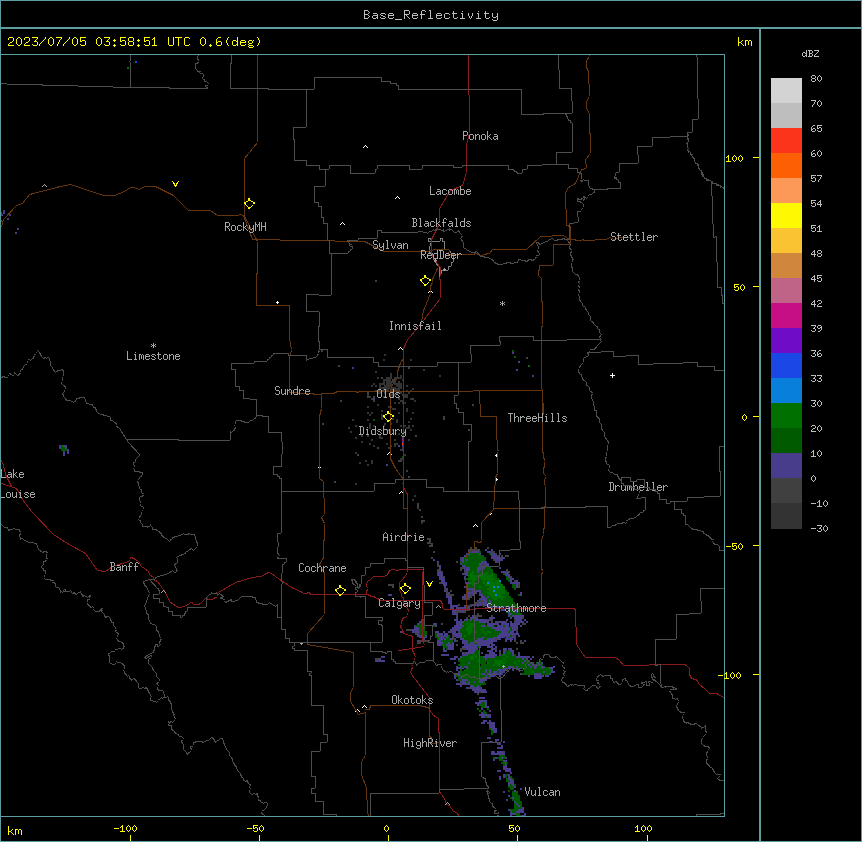Click the Sundre label
The image size is (862, 842).
[x=292, y=391]
